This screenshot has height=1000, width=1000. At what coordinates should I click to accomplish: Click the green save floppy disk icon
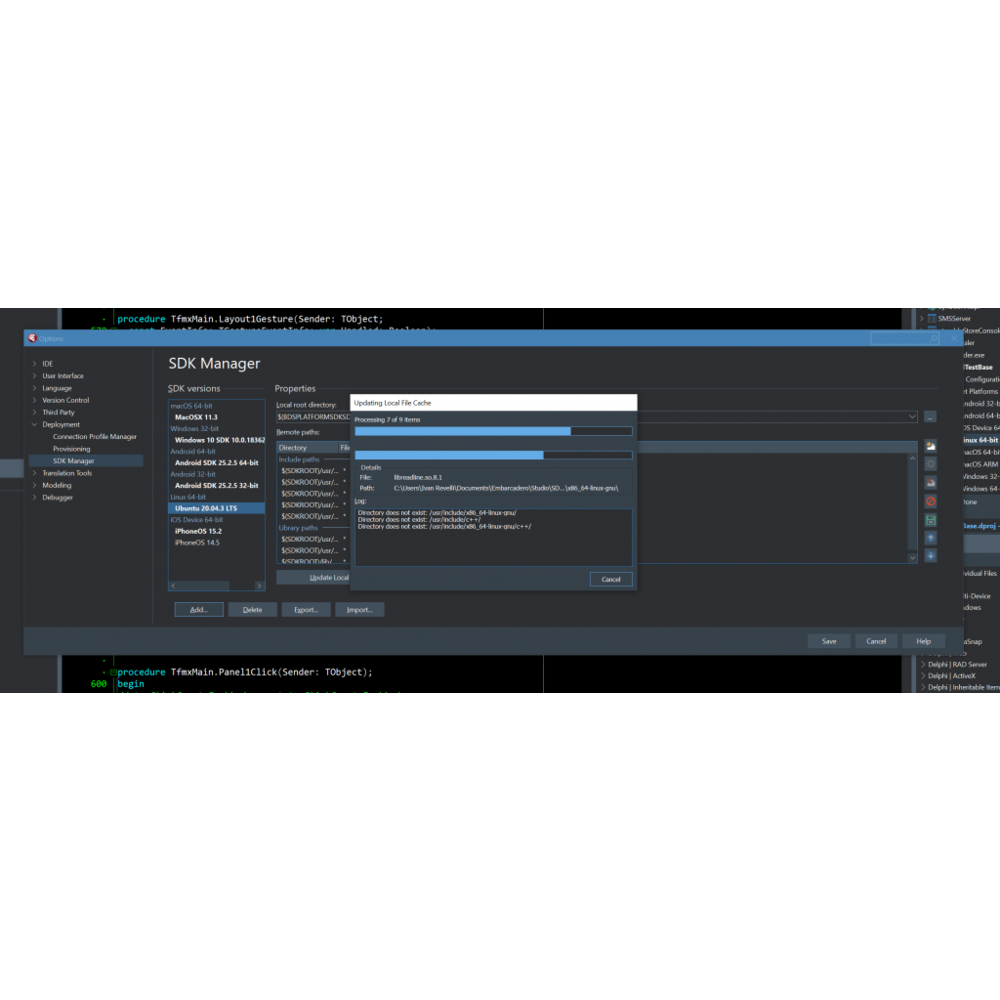click(930, 520)
